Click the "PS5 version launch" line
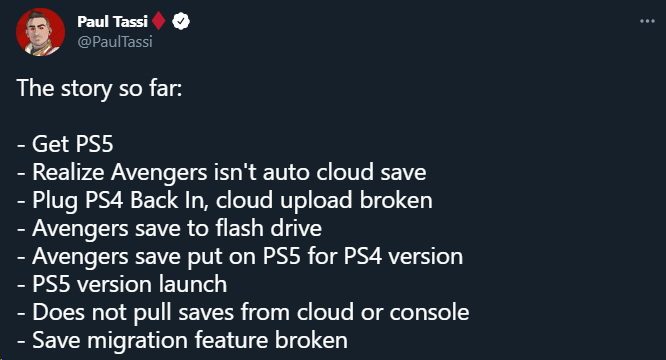Image resolution: width=666 pixels, height=360 pixels. click(x=122, y=284)
